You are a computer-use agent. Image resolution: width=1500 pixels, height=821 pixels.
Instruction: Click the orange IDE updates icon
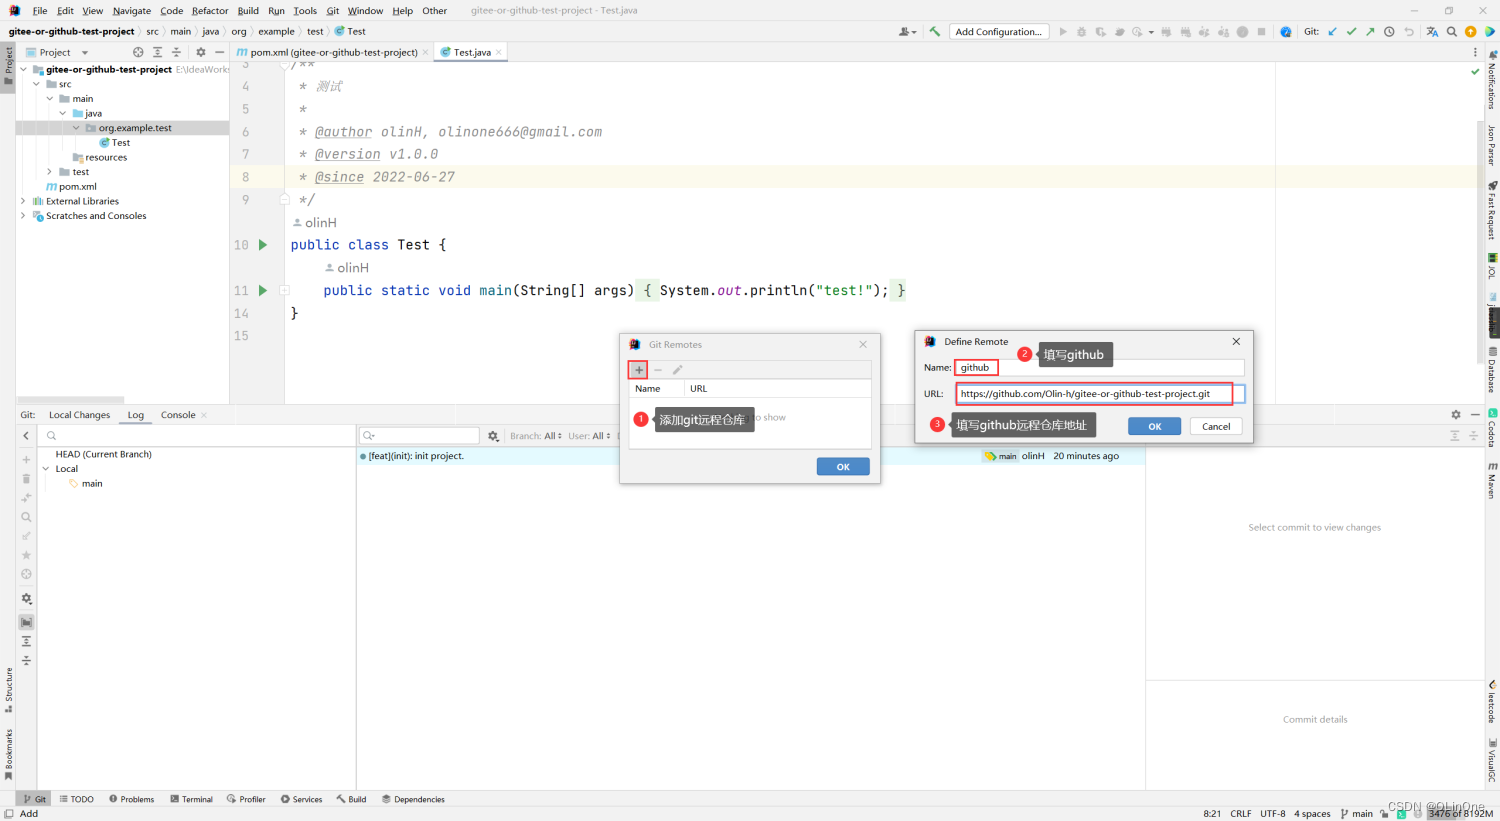coord(1470,32)
